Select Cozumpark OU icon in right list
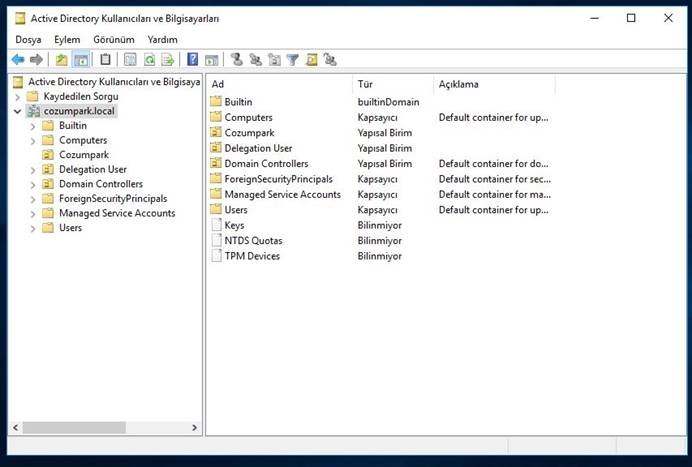Viewport: 692px width, 467px height. (216, 132)
